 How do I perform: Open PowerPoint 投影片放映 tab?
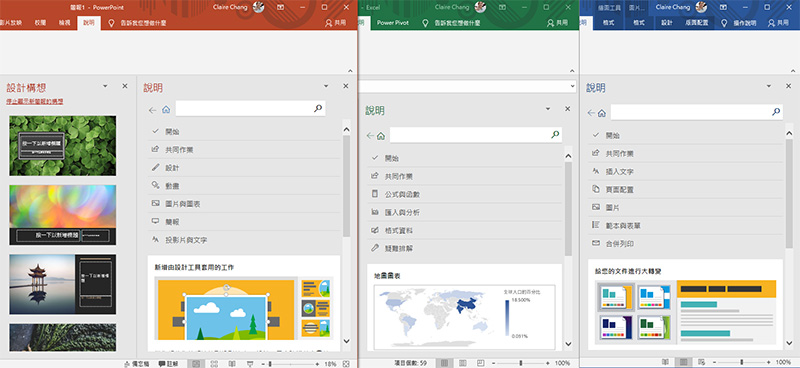pyautogui.click(x=11, y=23)
